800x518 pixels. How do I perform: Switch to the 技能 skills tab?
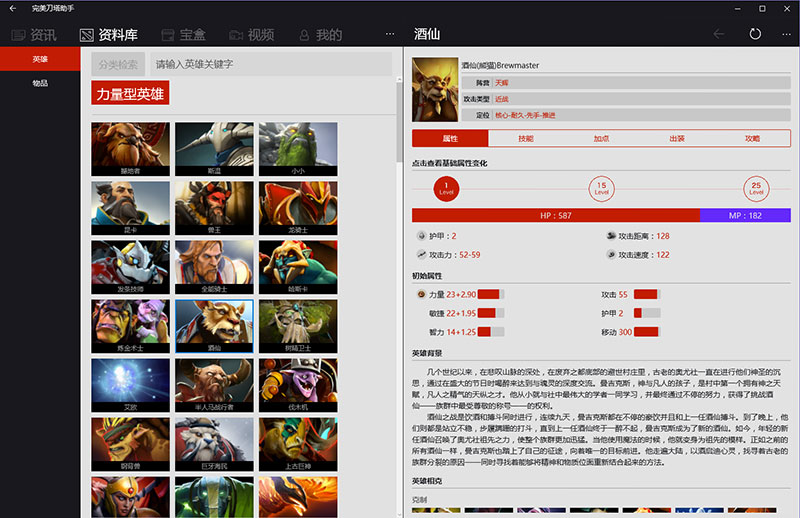coord(526,138)
